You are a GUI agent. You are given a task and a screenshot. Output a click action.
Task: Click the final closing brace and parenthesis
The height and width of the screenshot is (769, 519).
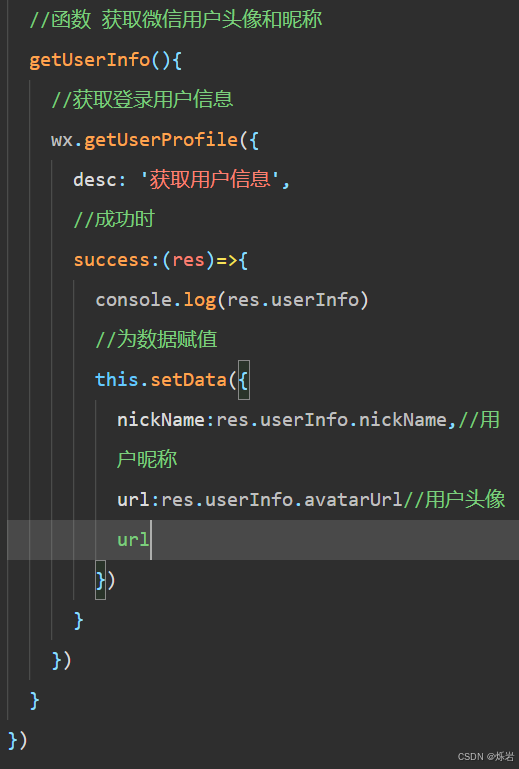(x=18, y=740)
